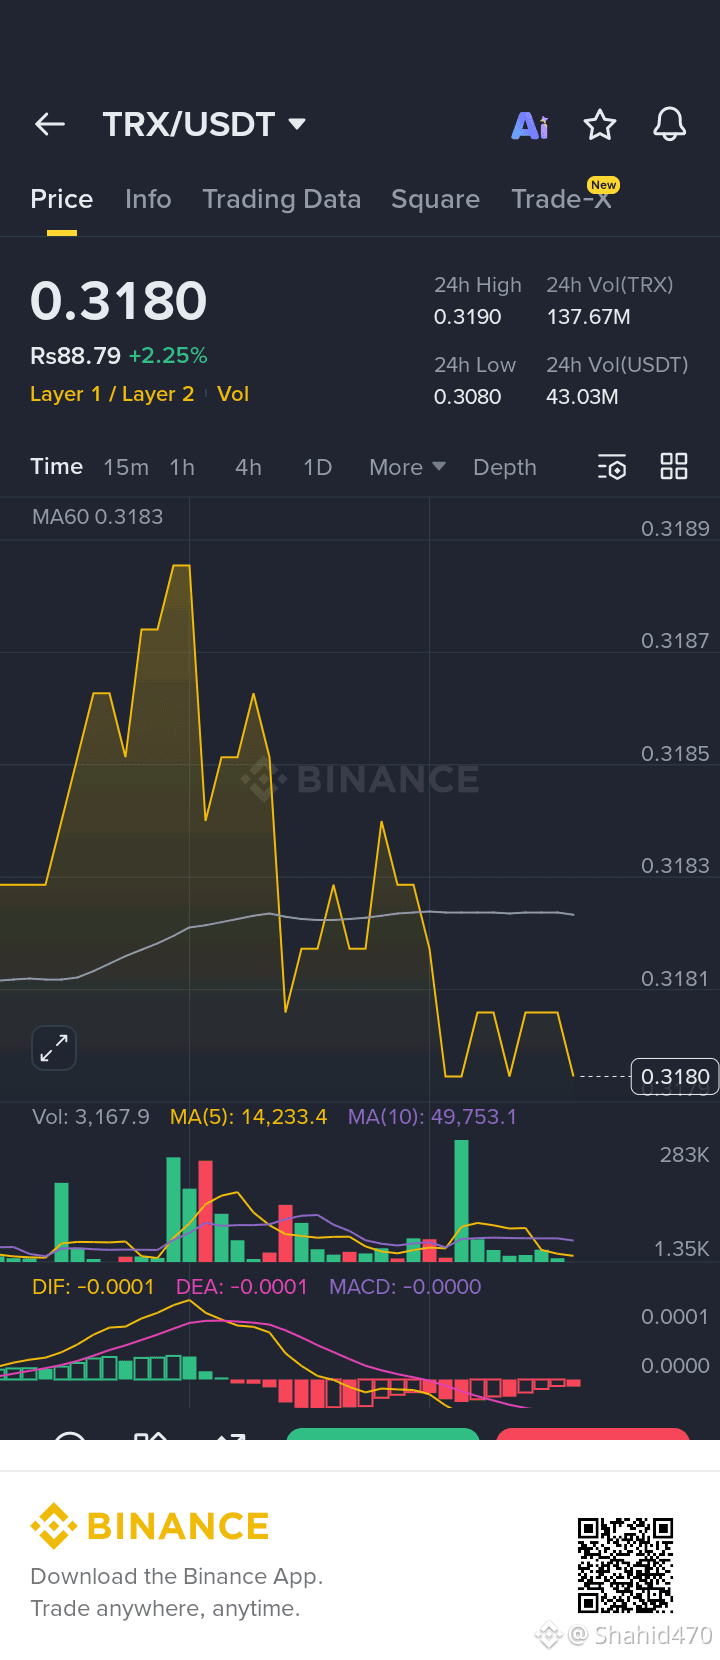720x1660 pixels.
Task: Select the 1D interval
Action: (x=317, y=467)
